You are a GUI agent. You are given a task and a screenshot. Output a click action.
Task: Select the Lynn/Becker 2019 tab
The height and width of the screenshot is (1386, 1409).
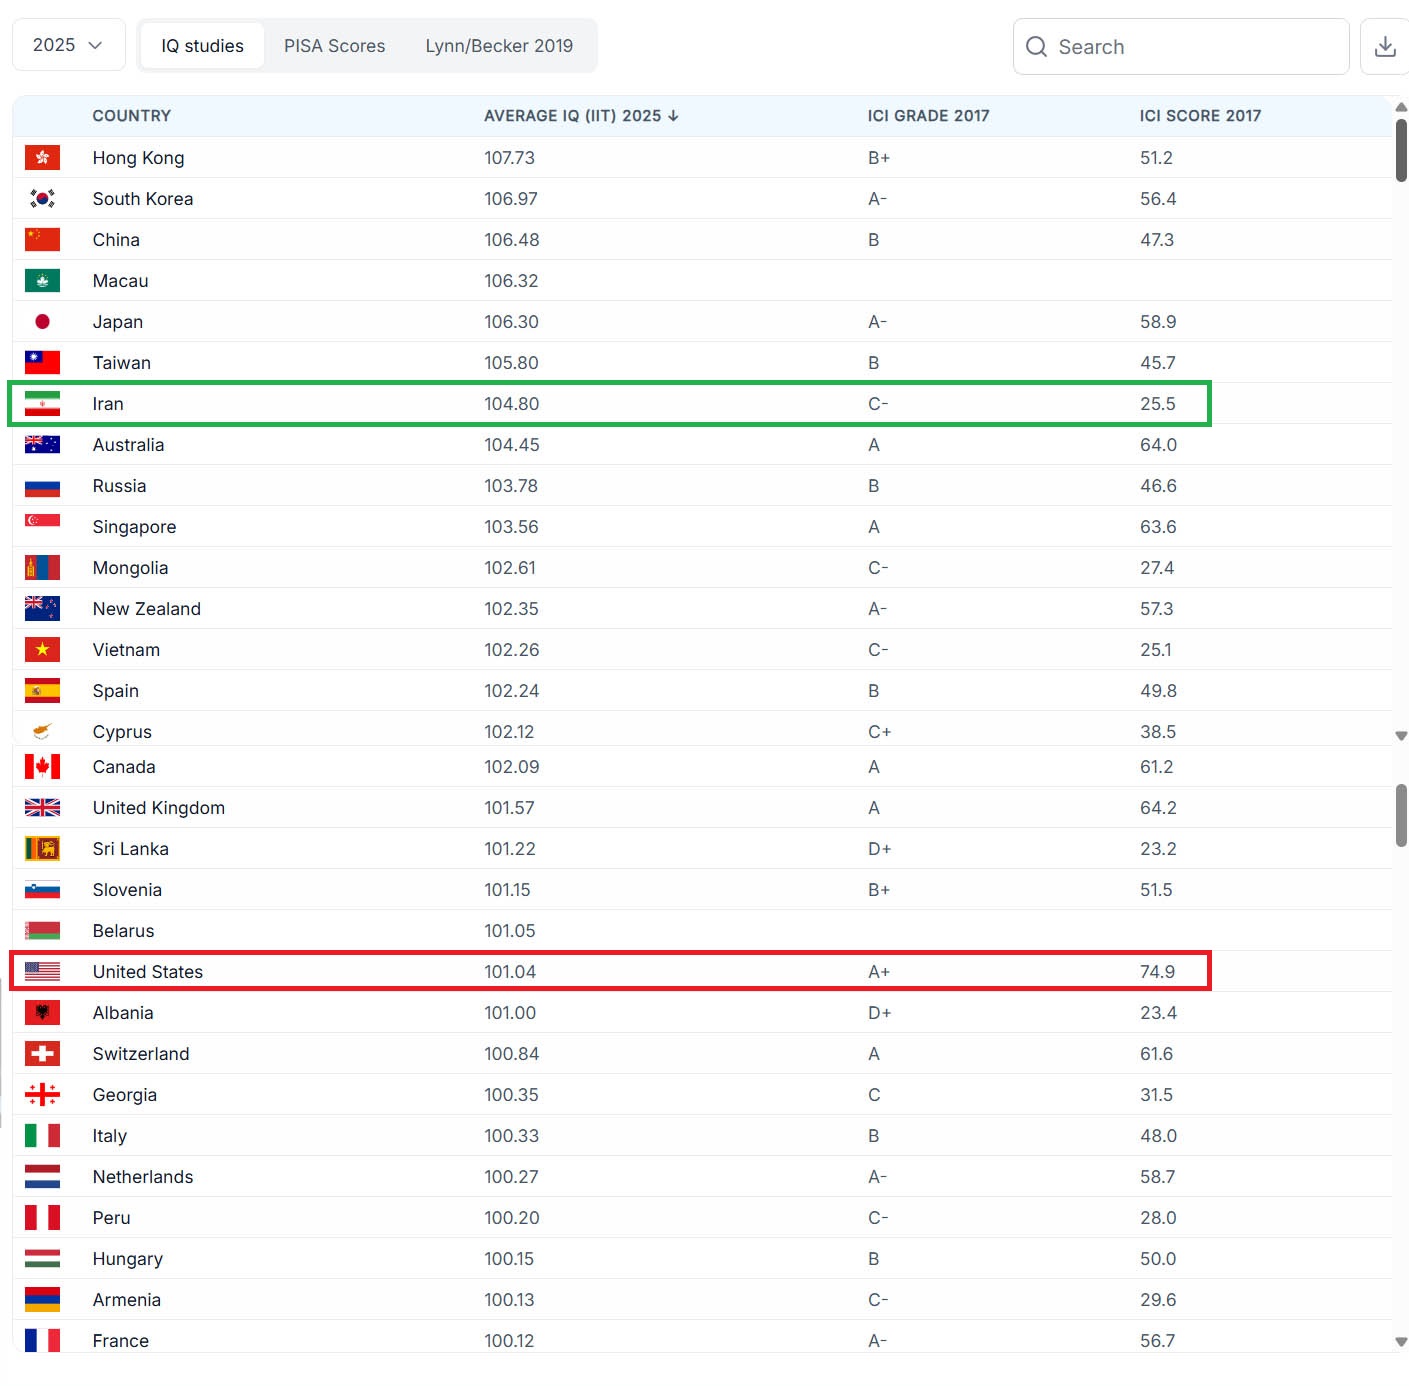coord(499,46)
